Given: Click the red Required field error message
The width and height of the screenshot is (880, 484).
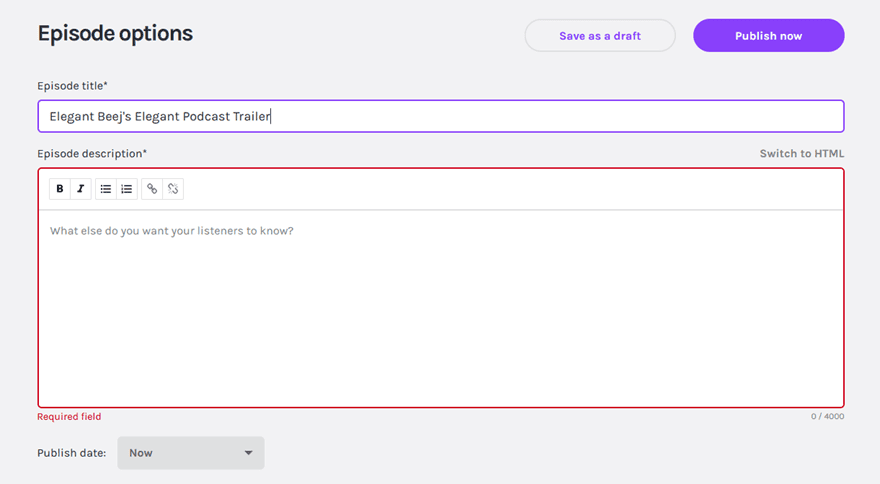Looking at the screenshot, I should 69,417.
